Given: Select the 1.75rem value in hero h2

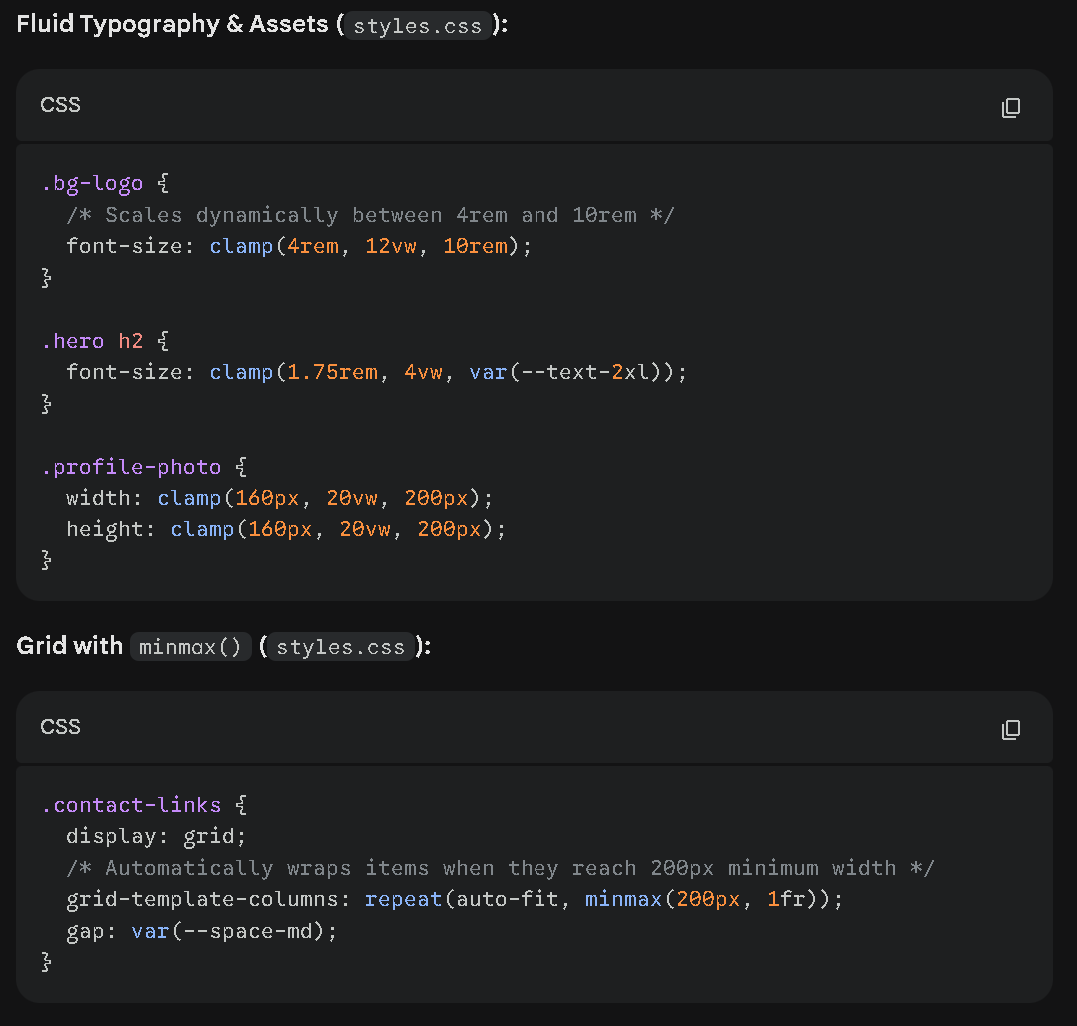Looking at the screenshot, I should coord(333,371).
